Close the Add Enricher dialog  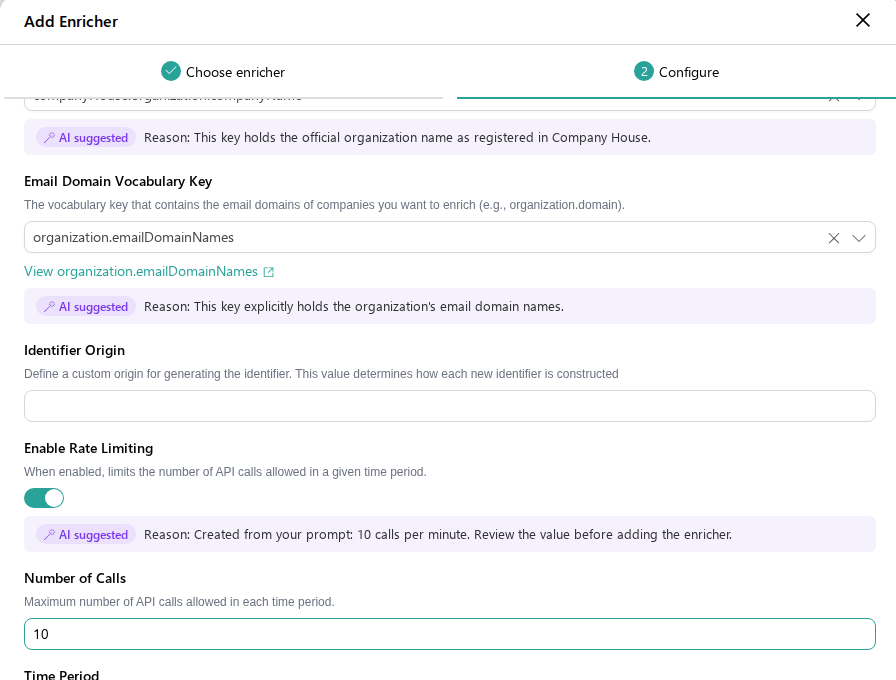tap(862, 21)
